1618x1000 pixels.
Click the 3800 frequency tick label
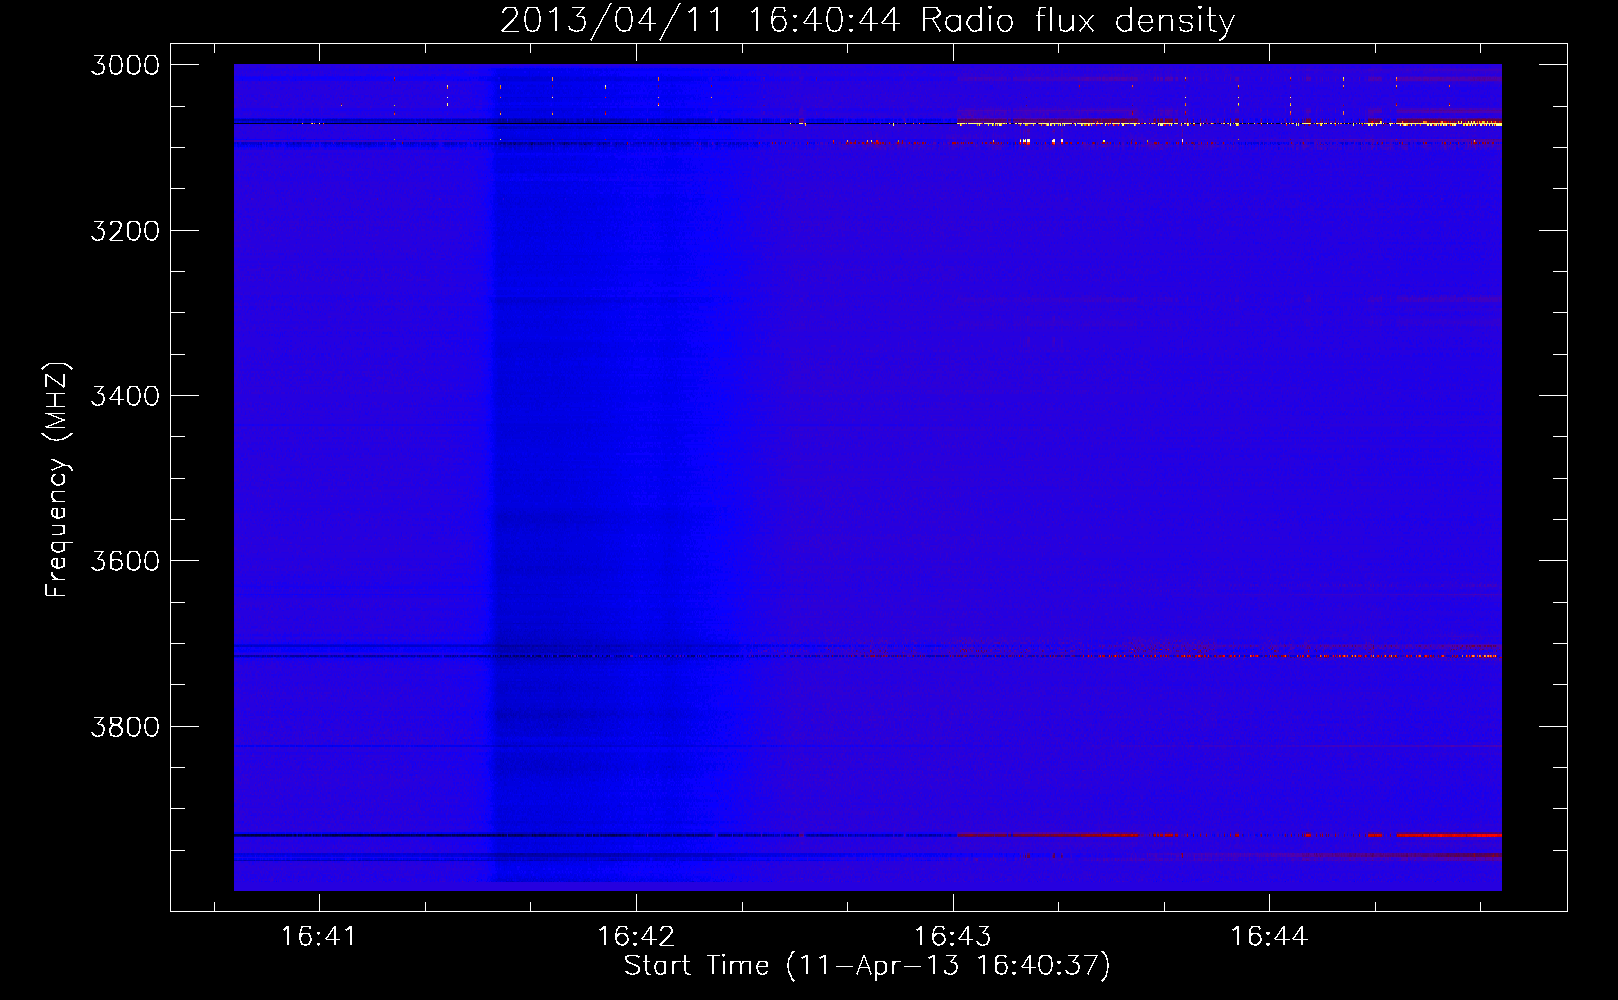click(125, 726)
